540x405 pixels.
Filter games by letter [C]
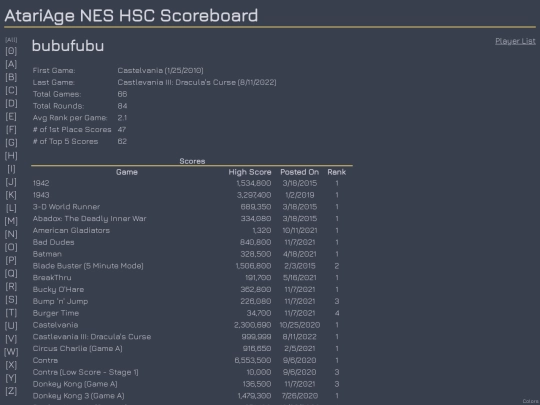pos(11,90)
